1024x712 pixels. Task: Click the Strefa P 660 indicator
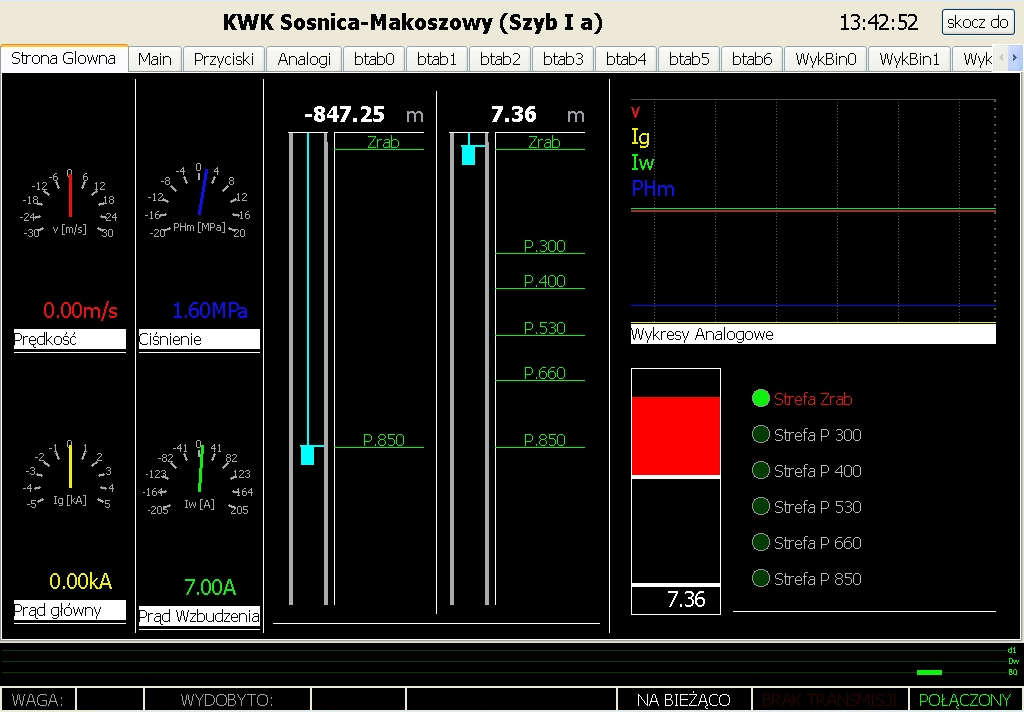click(x=761, y=542)
